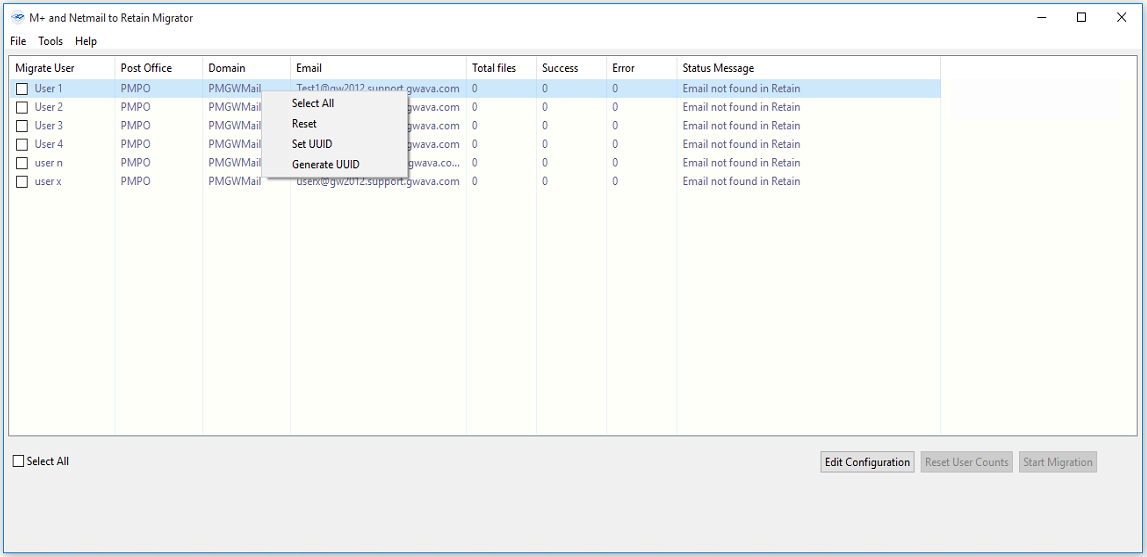Viewport: 1147px width, 557px height.
Task: Click status message in the User 4 row
Action: (x=741, y=144)
